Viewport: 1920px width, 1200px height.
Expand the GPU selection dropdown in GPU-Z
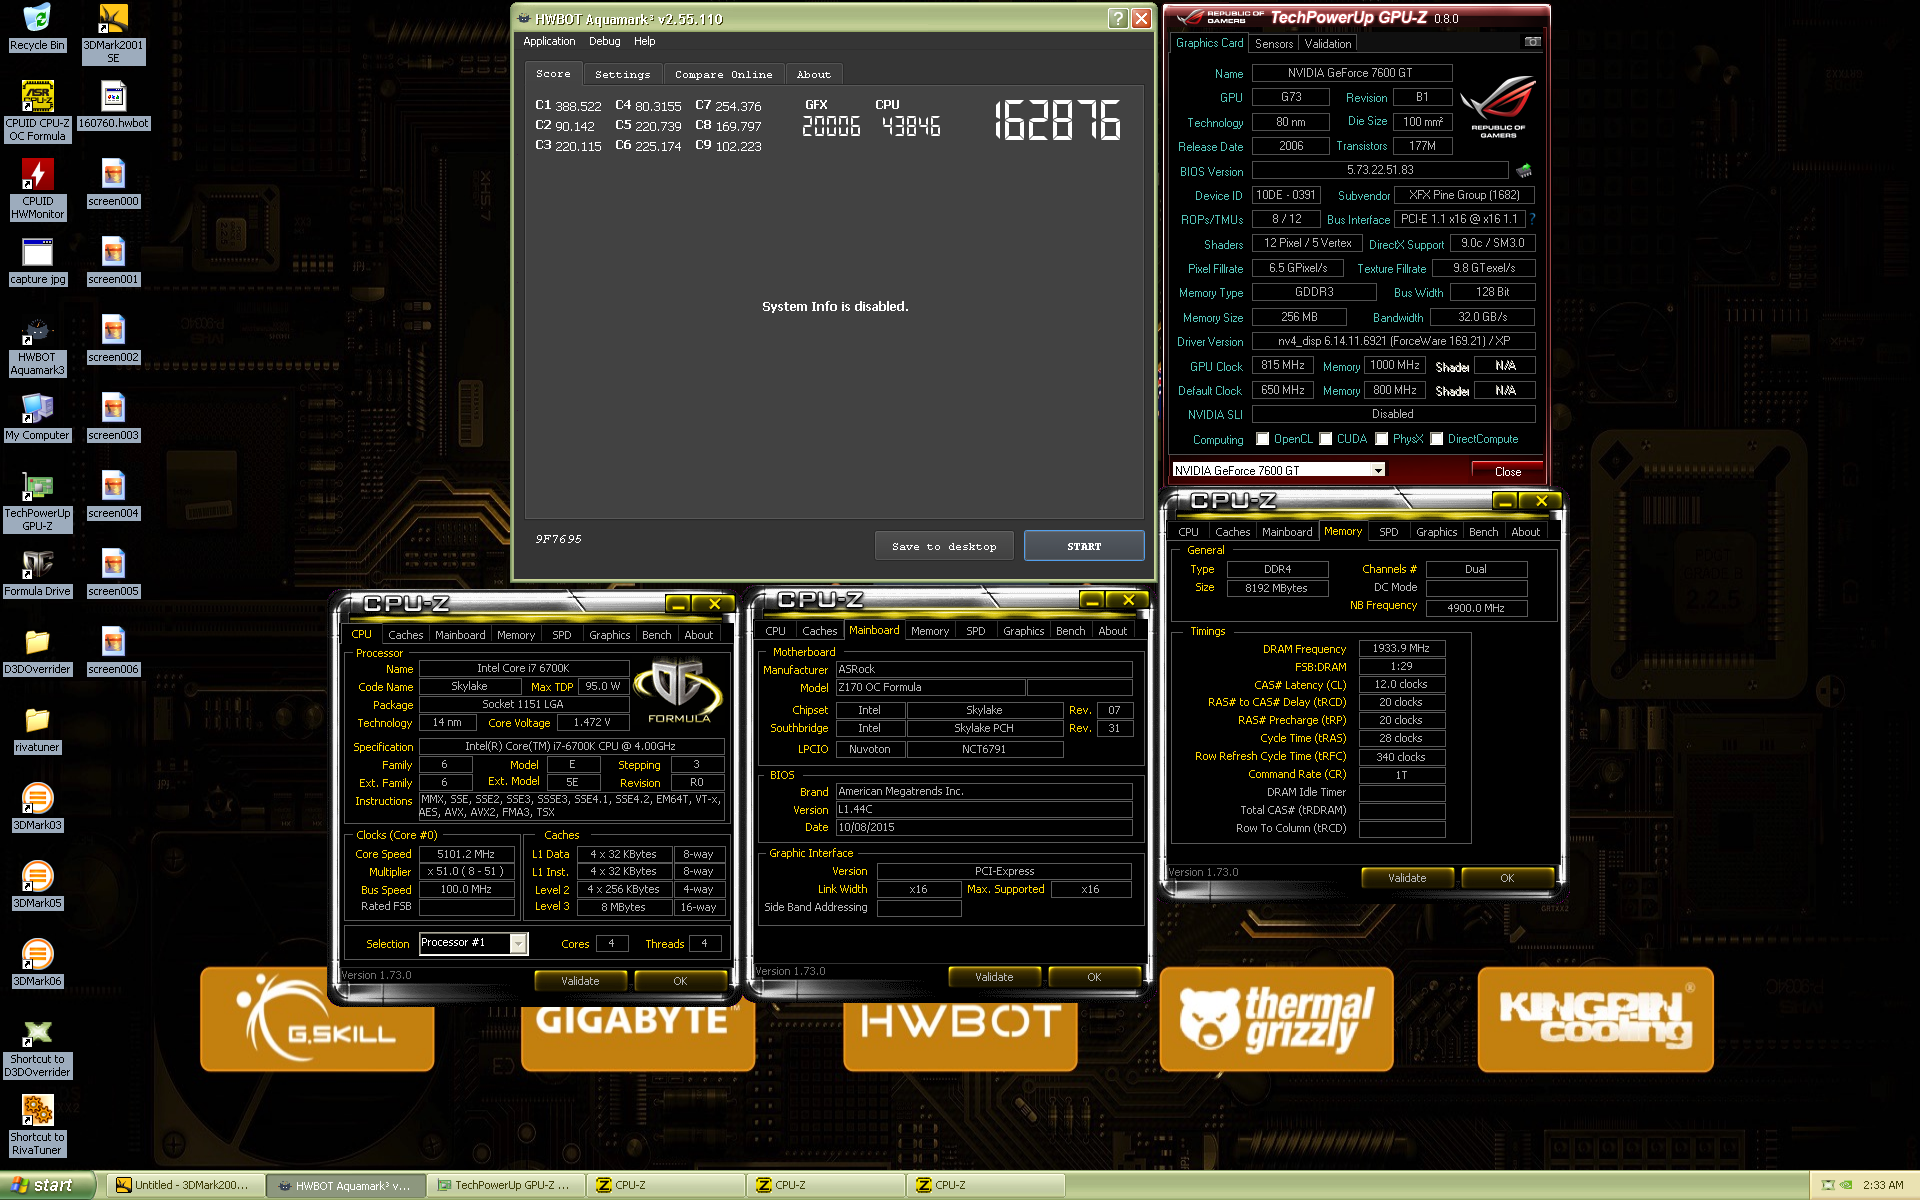1378,470
